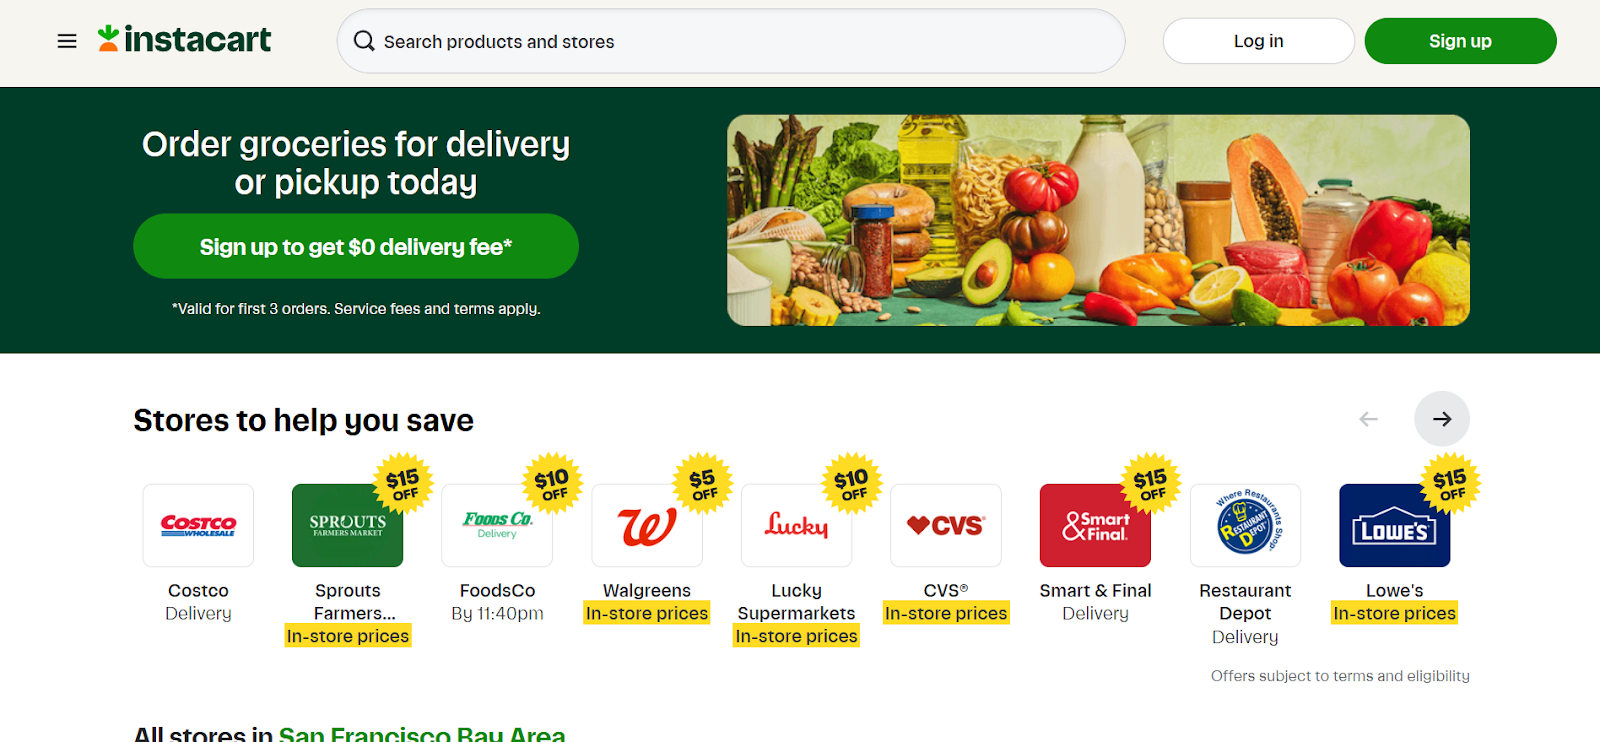Open the San Francisco Bay Area location link
1600x742 pixels.
pyautogui.click(x=422, y=733)
